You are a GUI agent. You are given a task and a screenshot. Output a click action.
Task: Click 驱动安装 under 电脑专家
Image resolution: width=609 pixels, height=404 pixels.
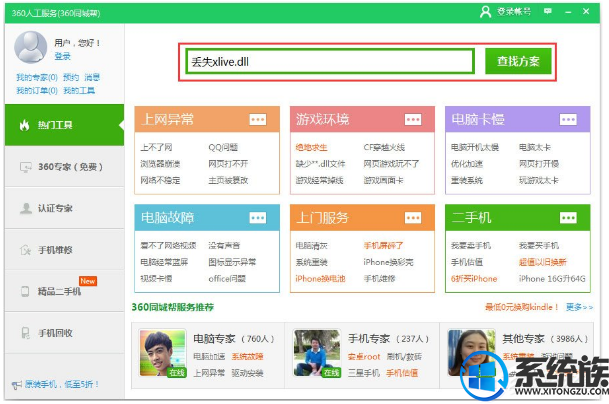(247, 373)
